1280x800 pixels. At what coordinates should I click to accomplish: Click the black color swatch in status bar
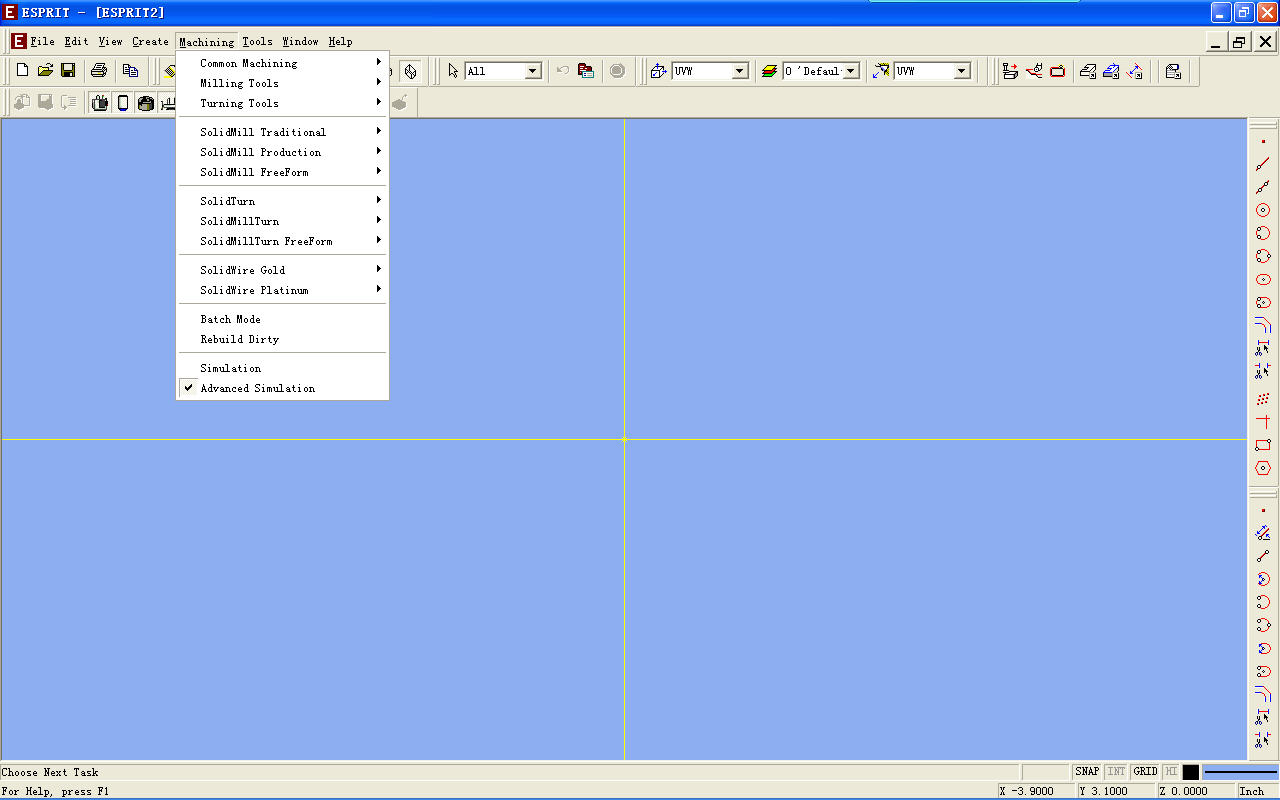click(x=1190, y=772)
